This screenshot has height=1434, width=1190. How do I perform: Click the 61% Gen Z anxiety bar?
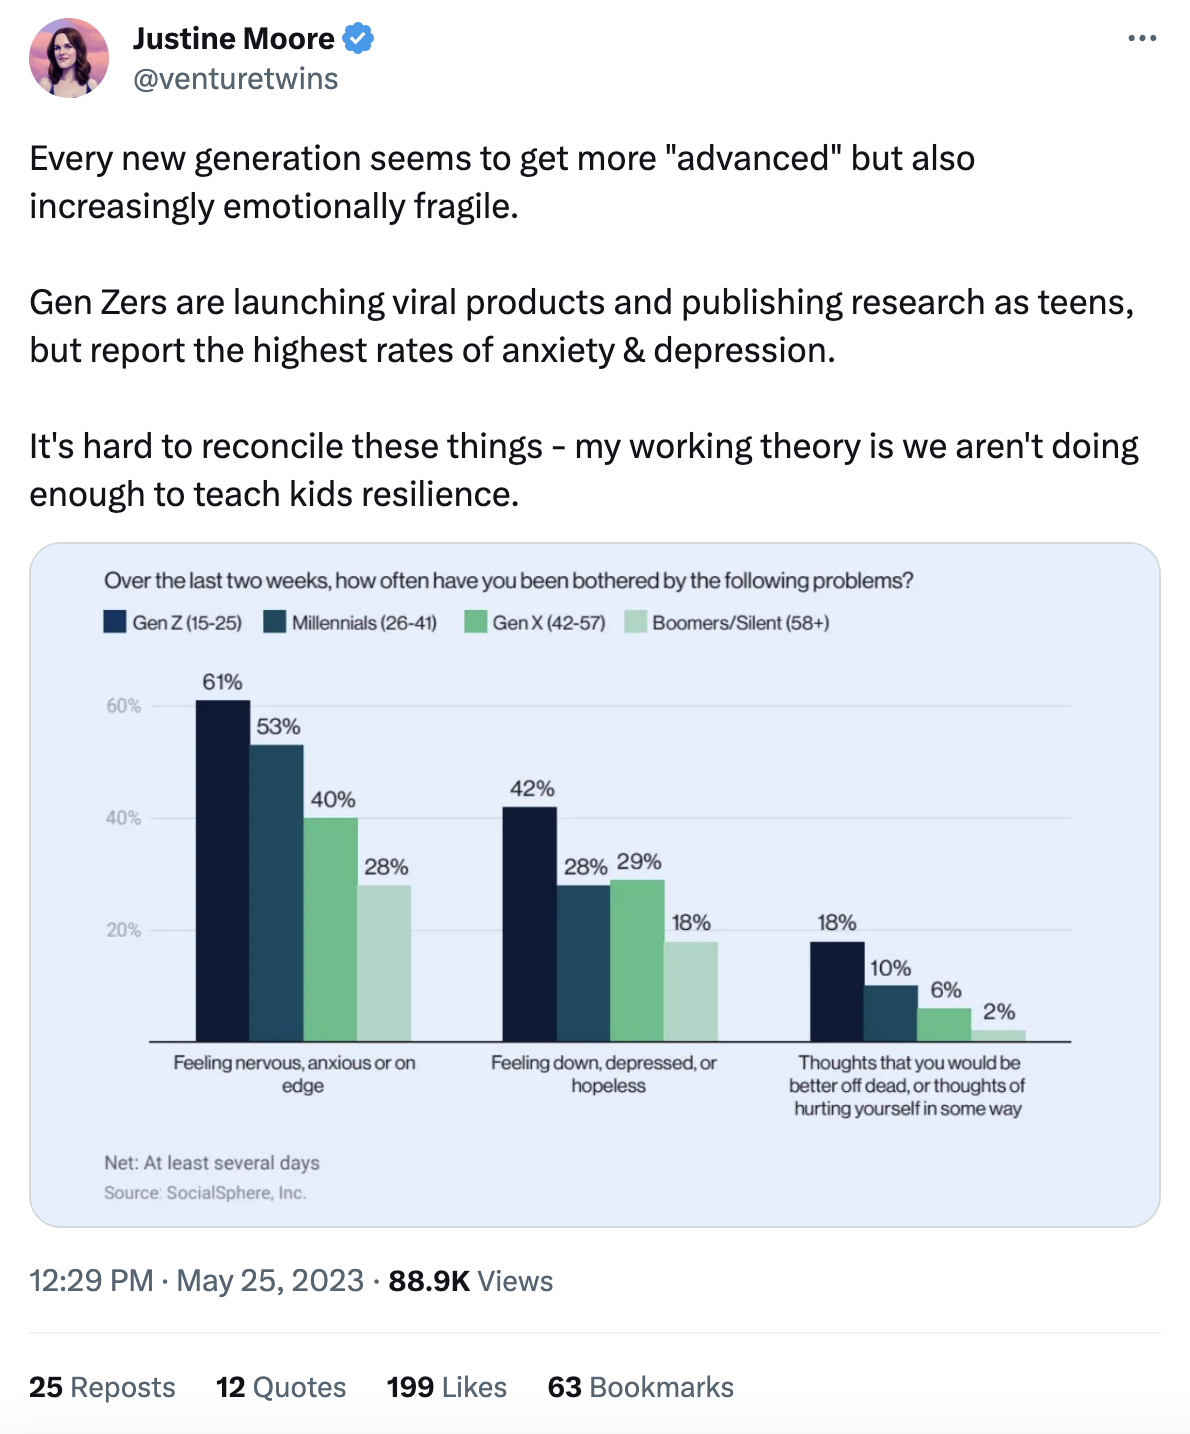(x=222, y=870)
